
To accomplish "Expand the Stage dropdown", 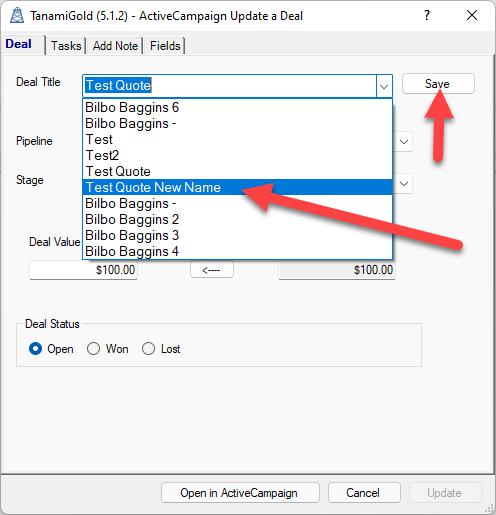I will 404,184.
